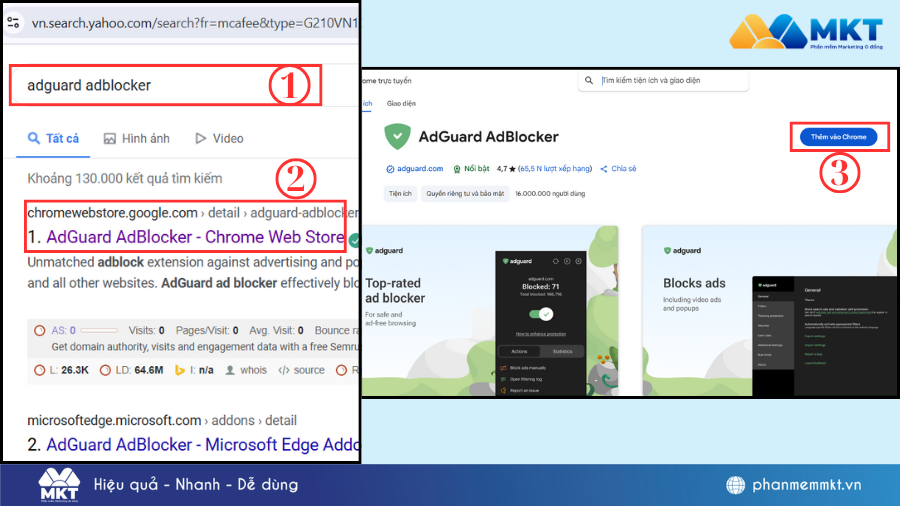Click the '16.000.000 người dùng' text
The width and height of the screenshot is (900, 506).
(550, 193)
